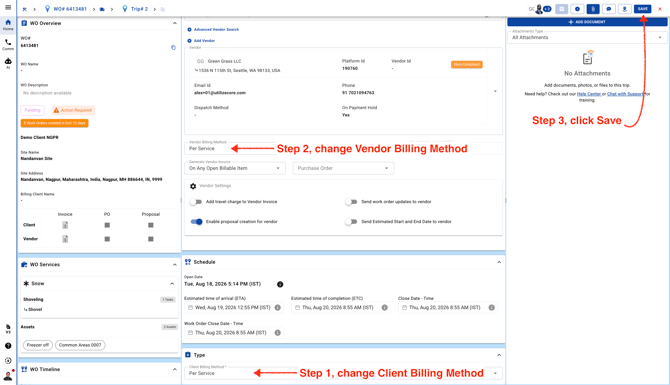Click the dollar circle toolbar icon
Viewport: 670px width, 385px height.
pyautogui.click(x=577, y=9)
